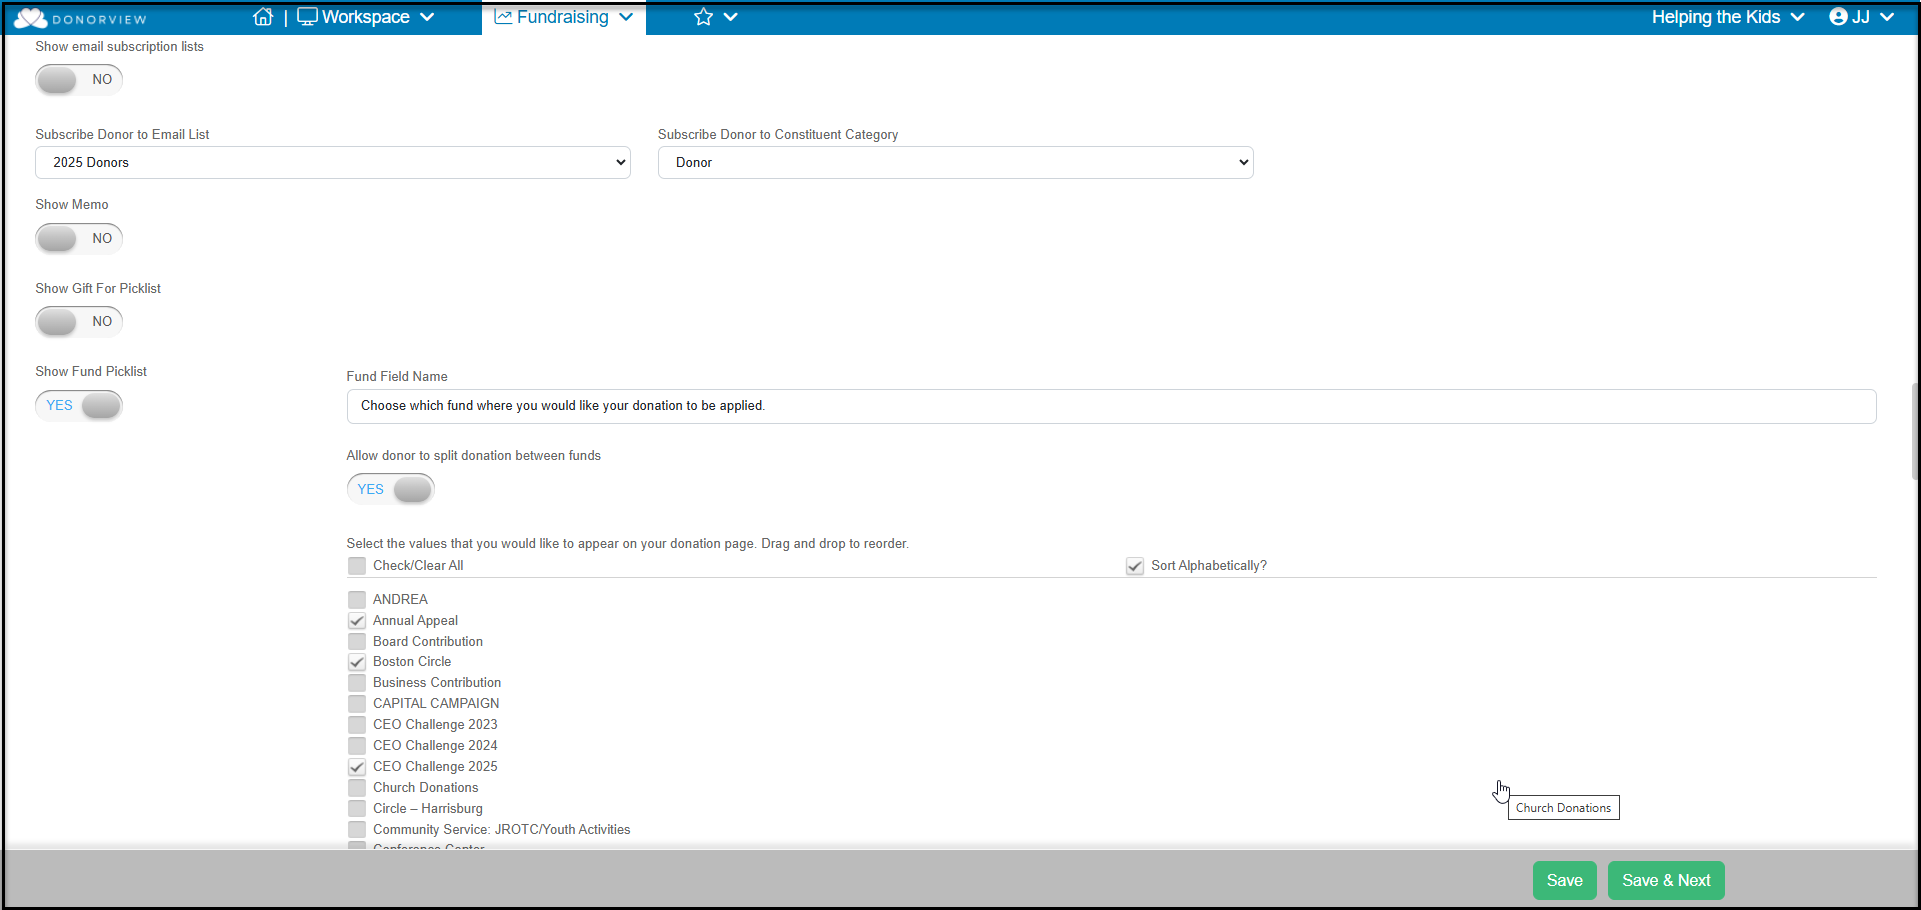Image resolution: width=1921 pixels, height=910 pixels.
Task: Click the Sort Alphabetically? label
Action: [x=1209, y=566]
